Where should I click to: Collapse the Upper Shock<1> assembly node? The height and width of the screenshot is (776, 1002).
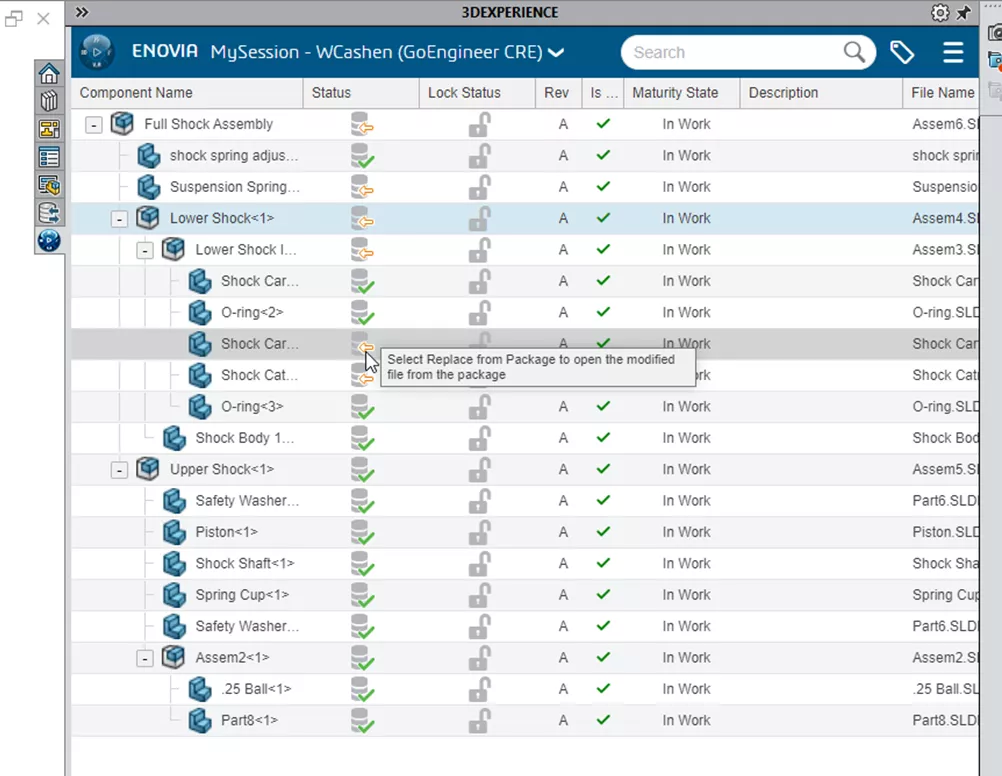[x=119, y=469]
